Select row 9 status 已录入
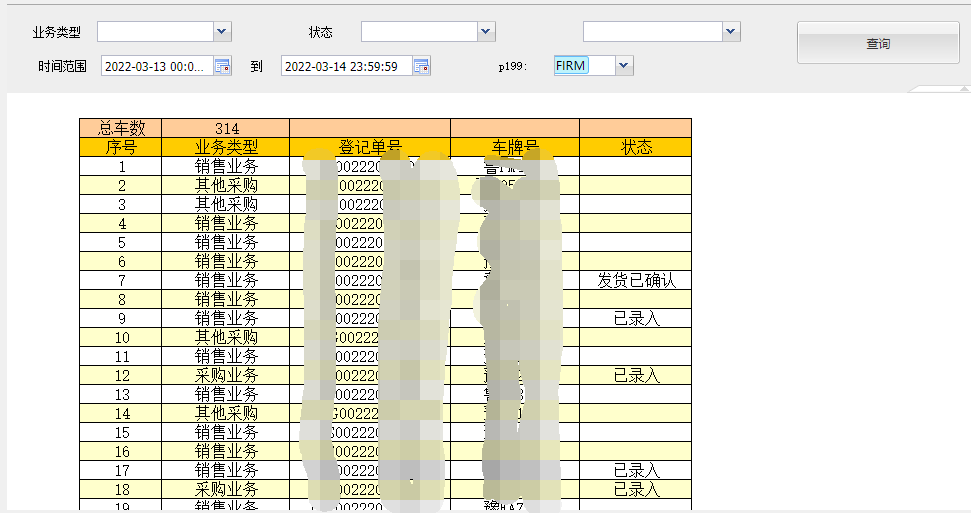971x513 pixels. 636,318
